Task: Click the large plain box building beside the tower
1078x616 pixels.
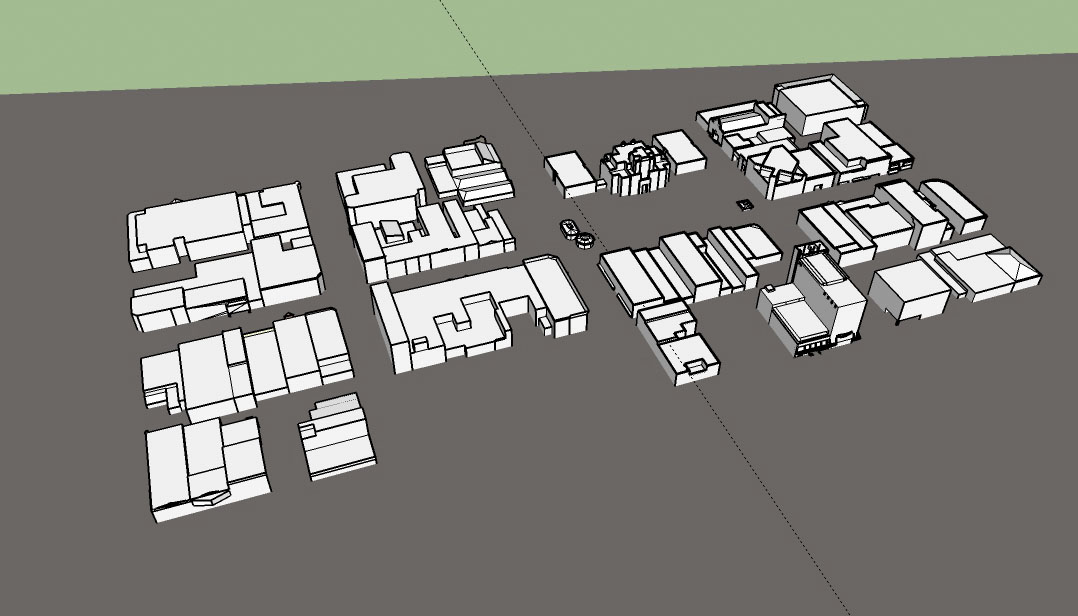Action: (x=908, y=292)
